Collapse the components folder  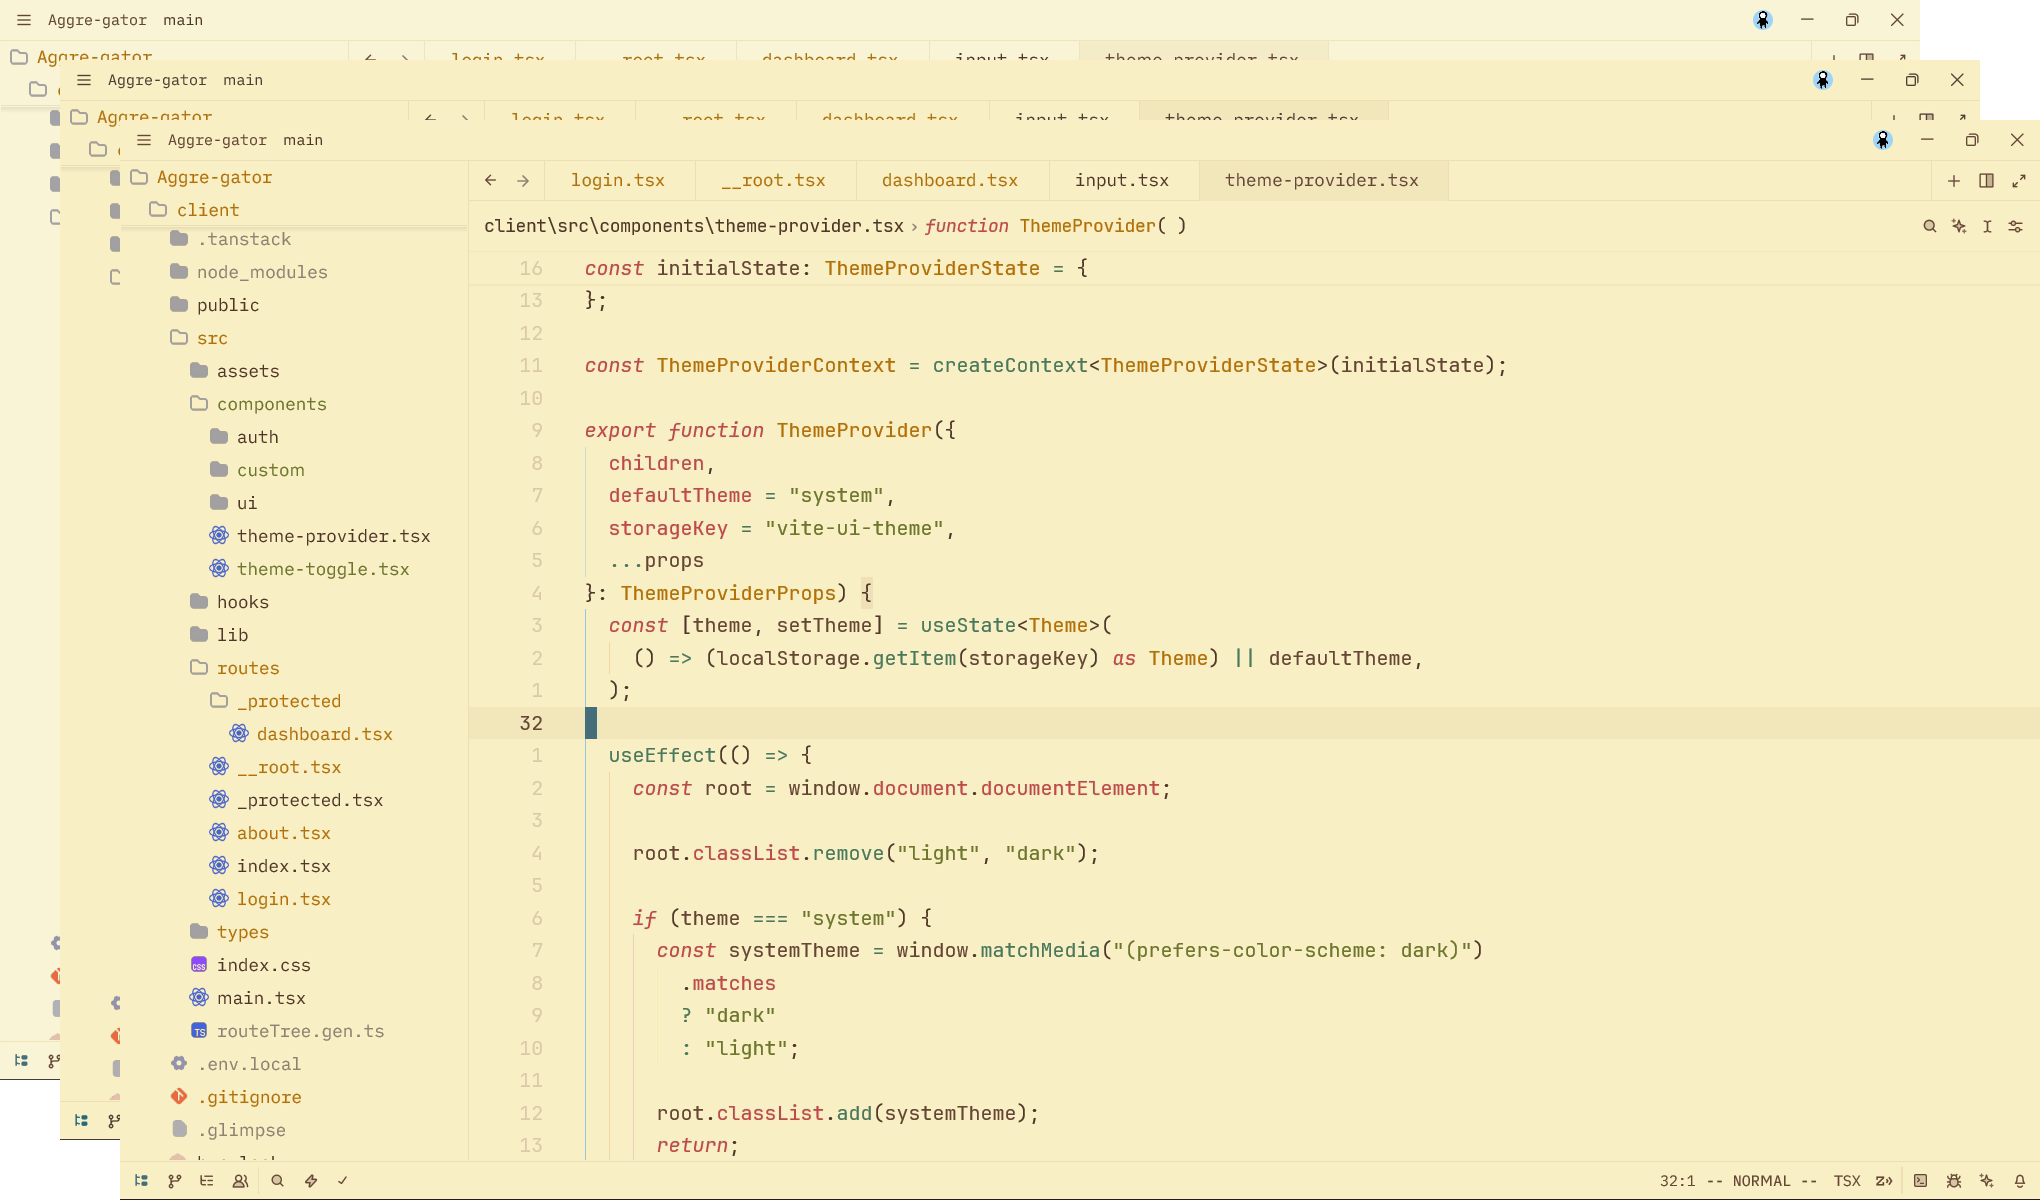(295, 404)
